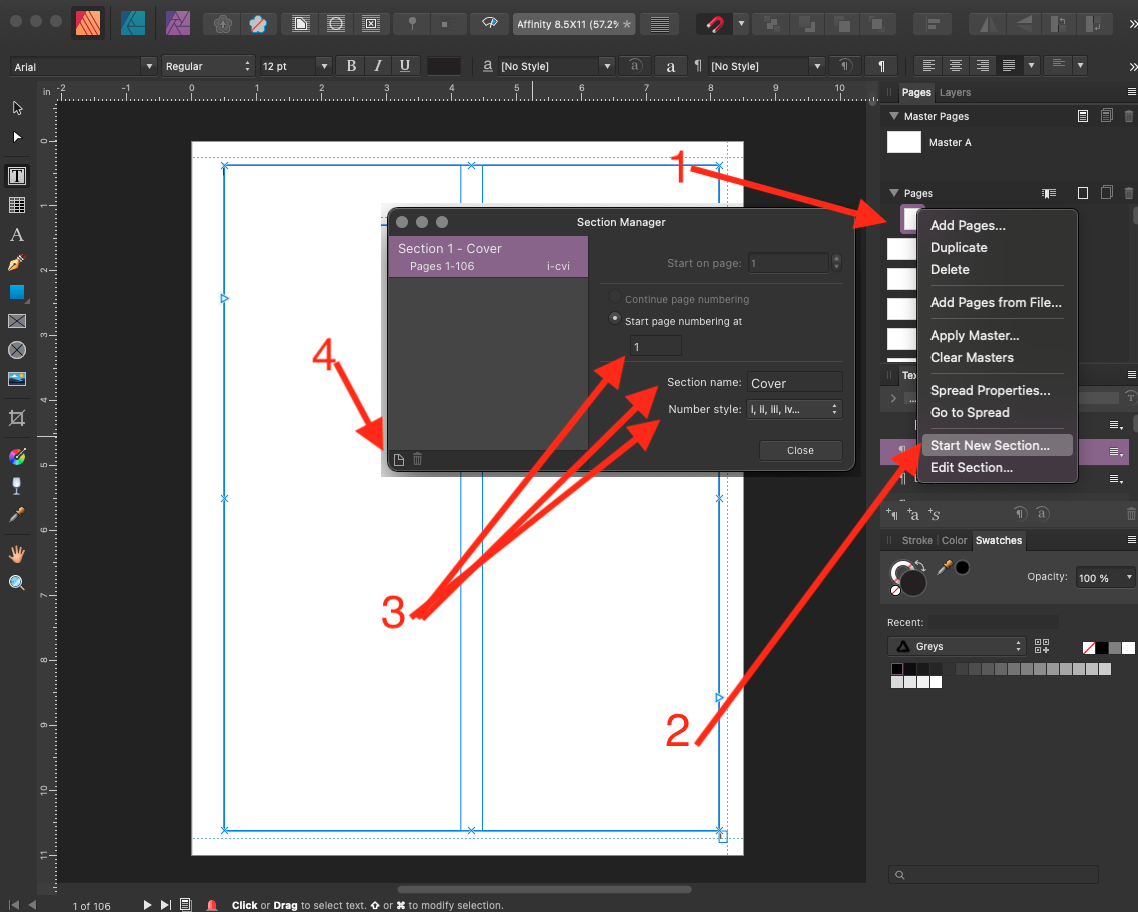The width and height of the screenshot is (1138, 912).
Task: Select the View hand tool
Action: click(17, 554)
